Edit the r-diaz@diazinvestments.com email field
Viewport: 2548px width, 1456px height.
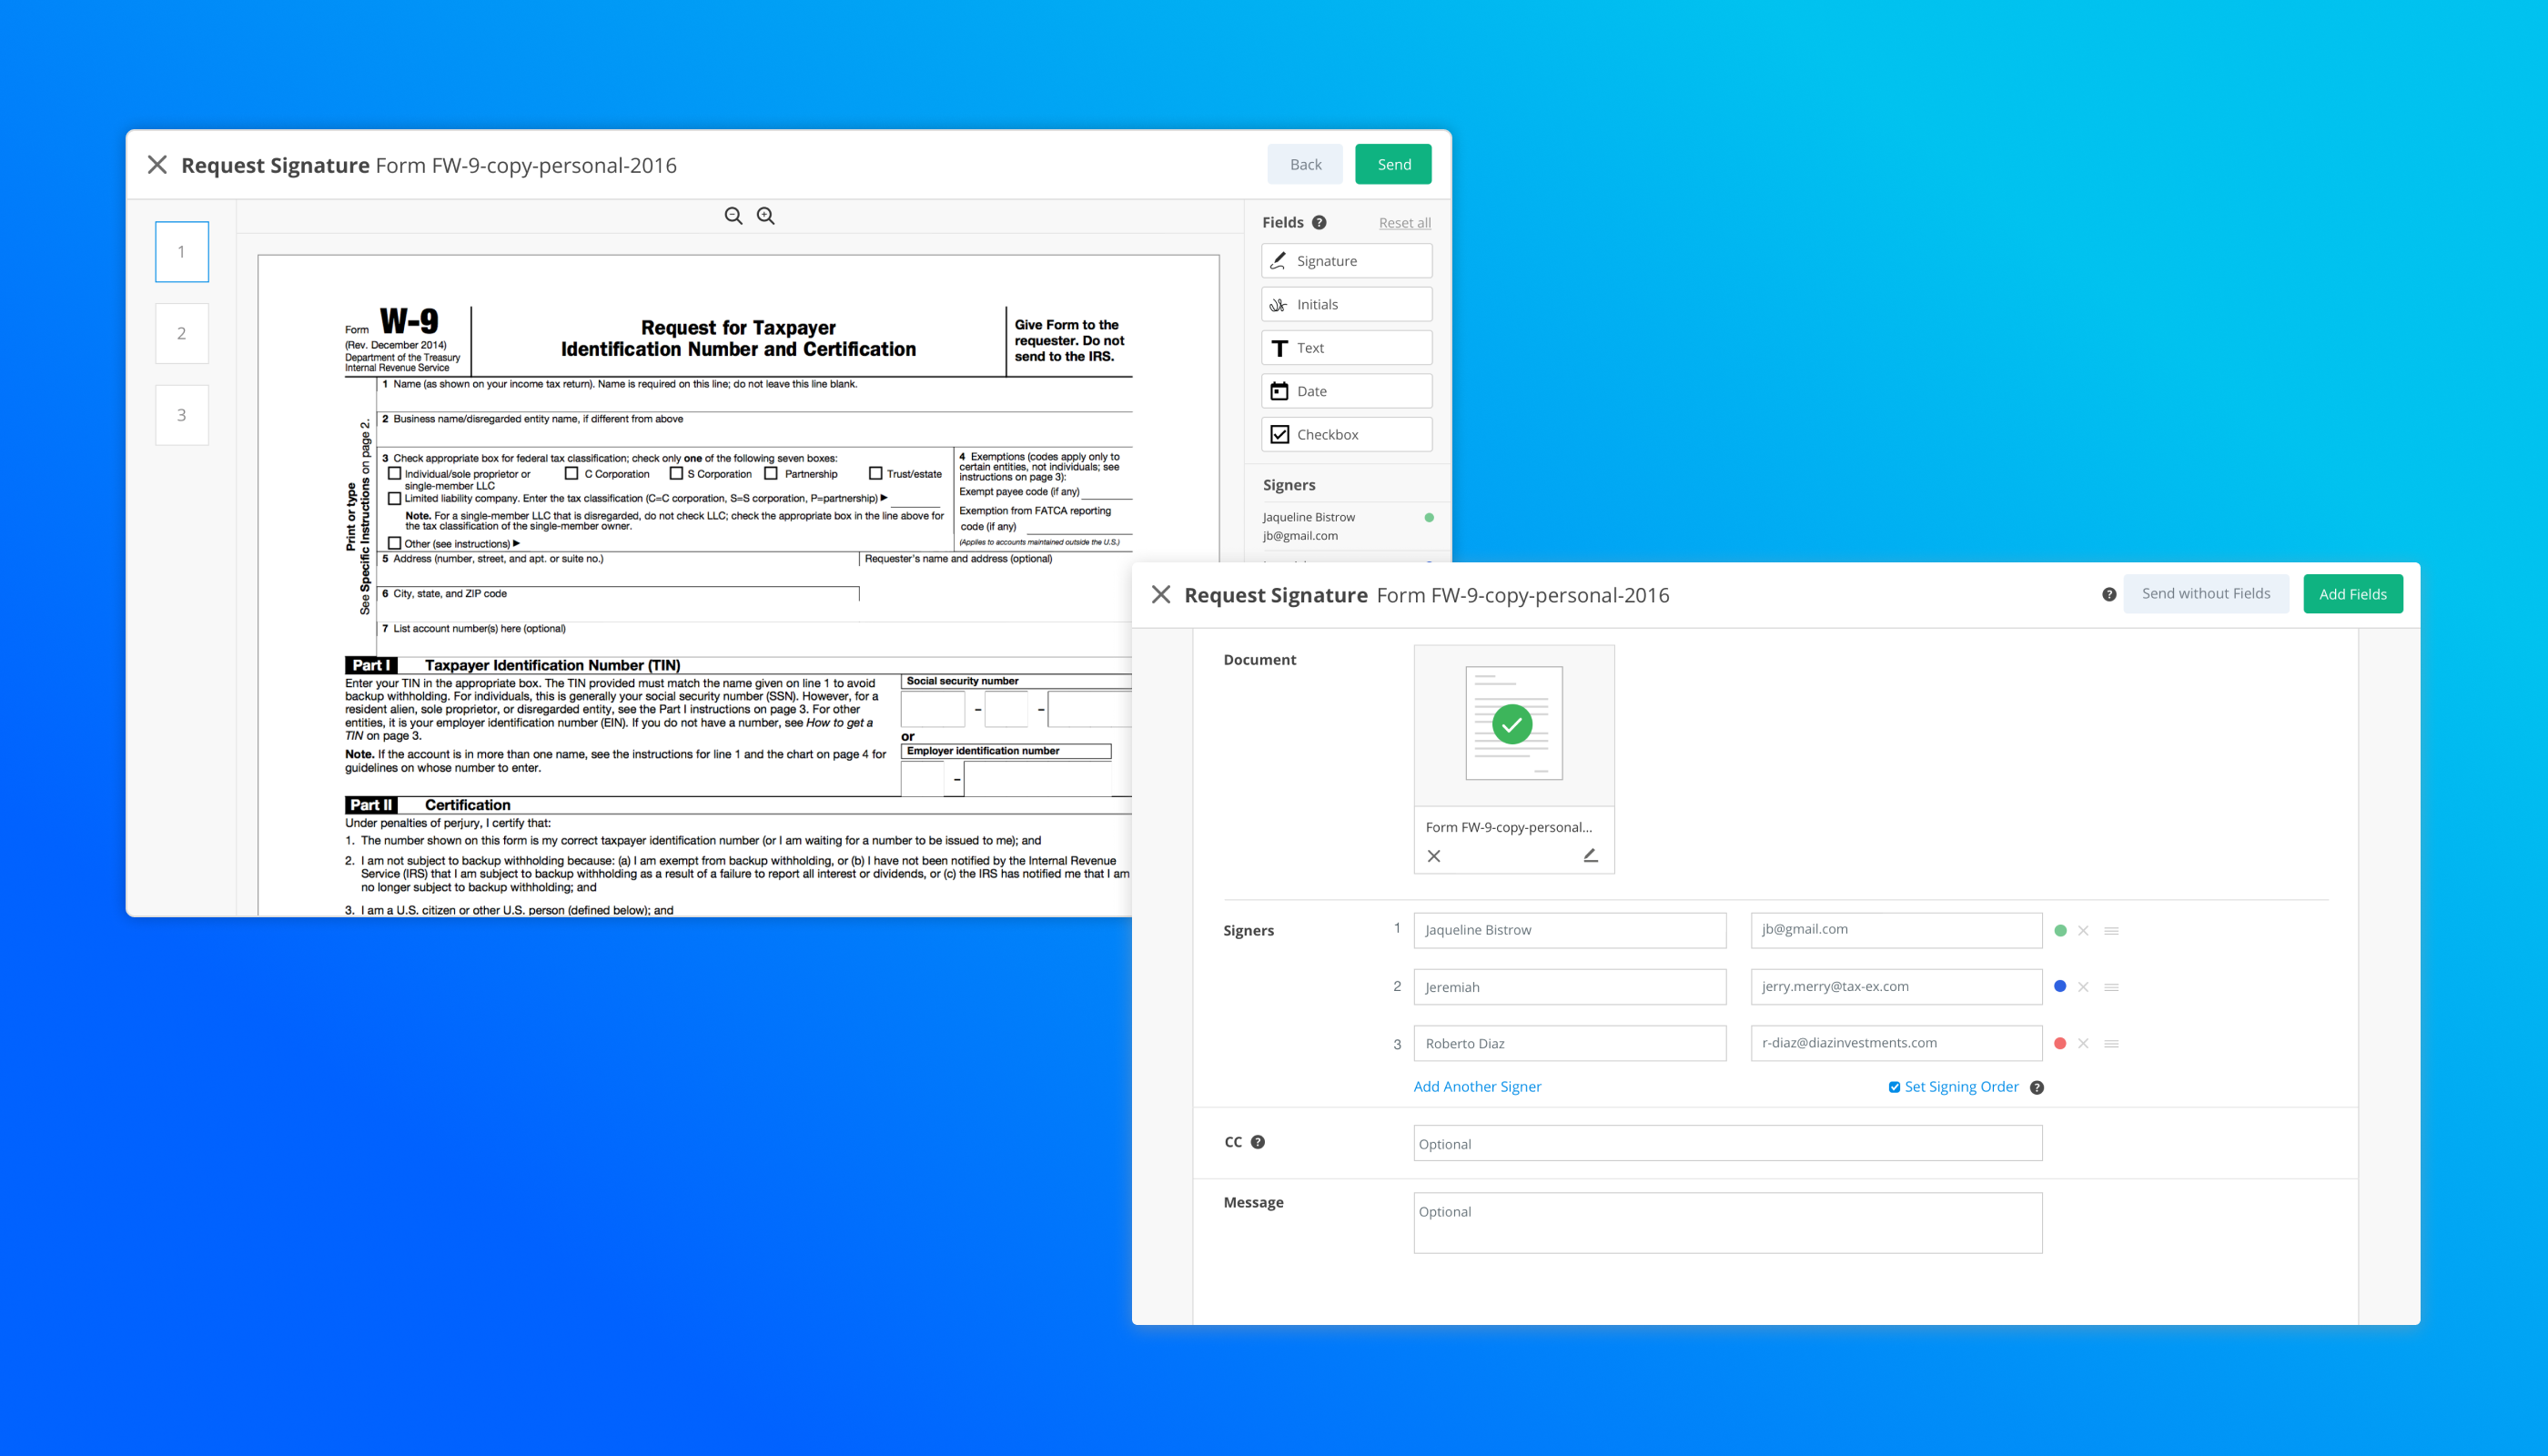pos(1896,1043)
